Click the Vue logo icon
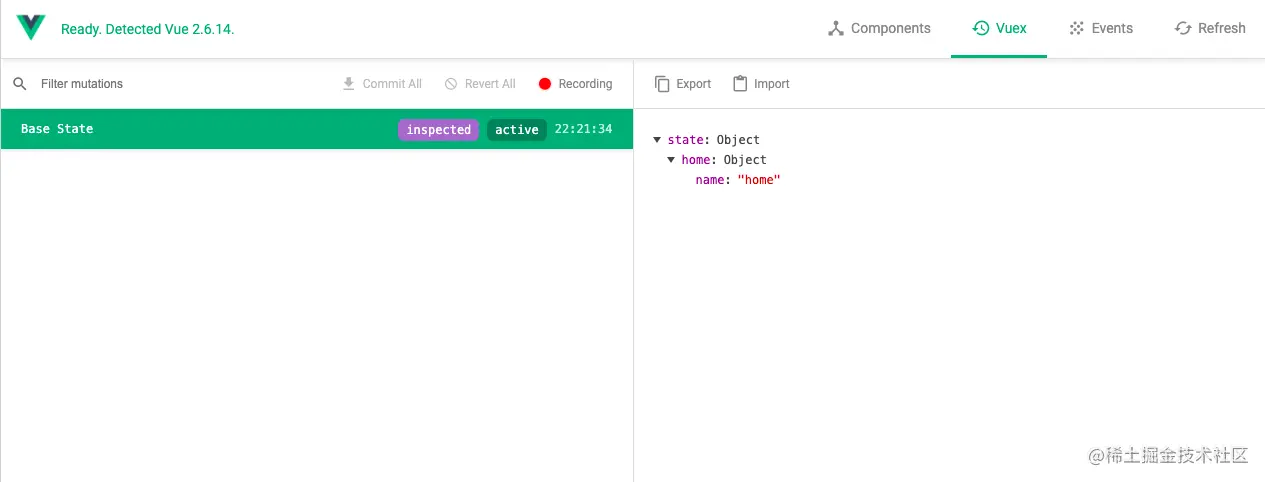Viewport: 1265px width, 482px height. 31,28
